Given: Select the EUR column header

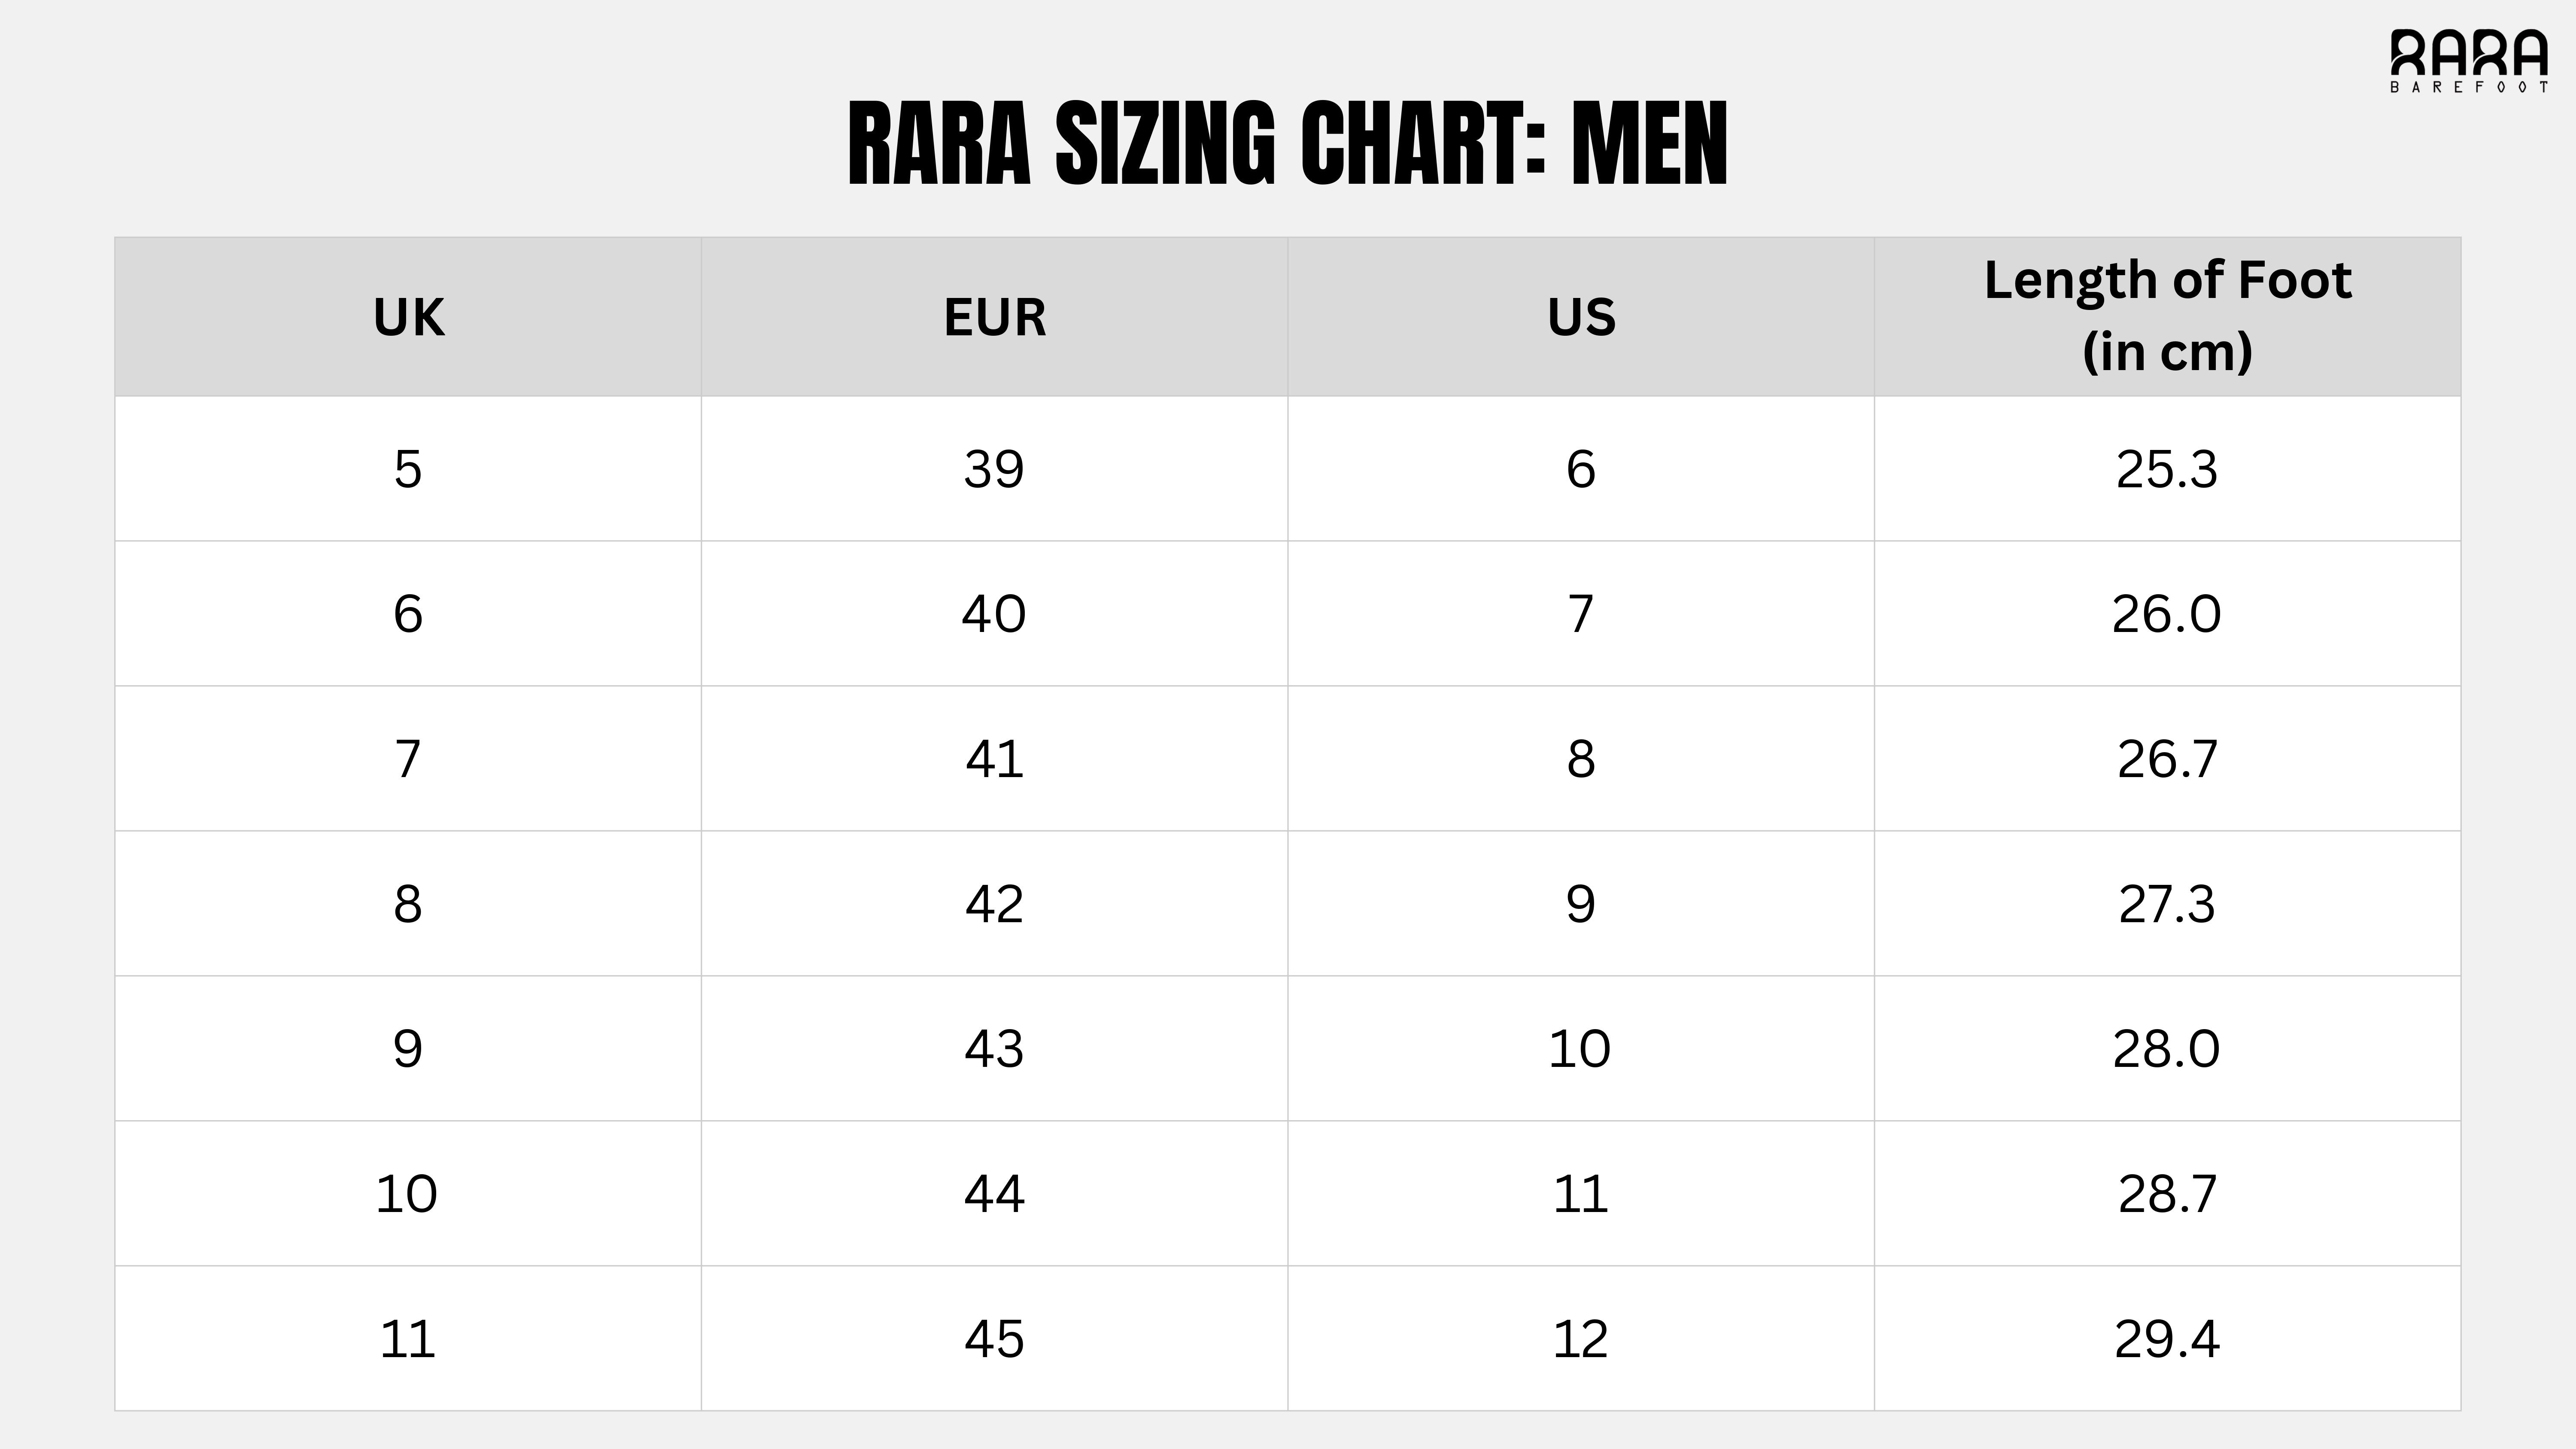Looking at the screenshot, I should [x=994, y=317].
